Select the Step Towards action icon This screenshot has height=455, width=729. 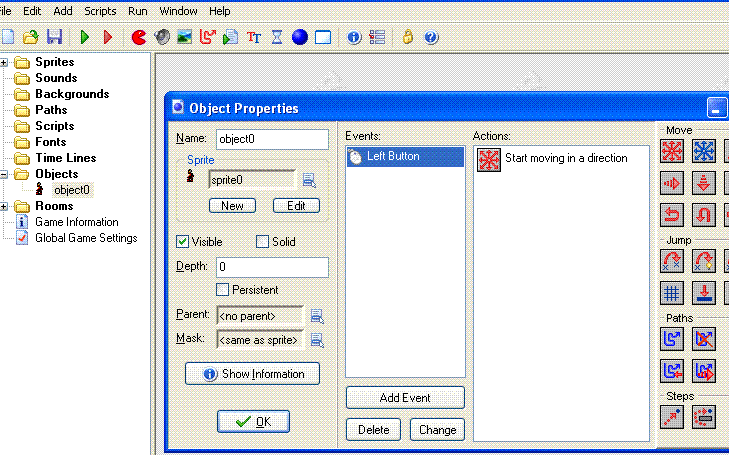672,417
